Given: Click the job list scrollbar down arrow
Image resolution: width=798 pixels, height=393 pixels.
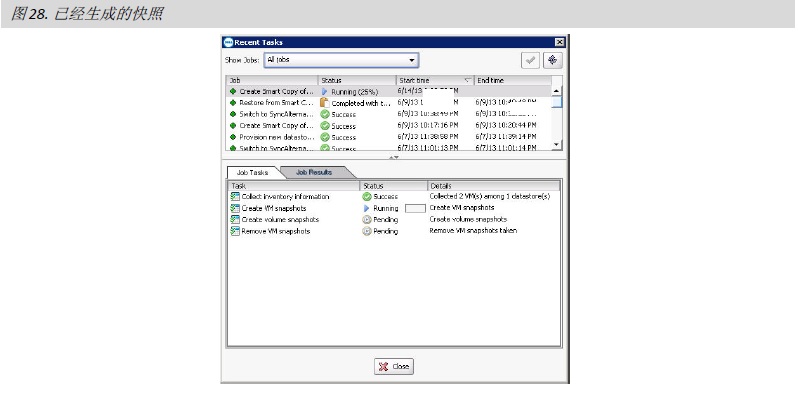Looking at the screenshot, I should [557, 145].
